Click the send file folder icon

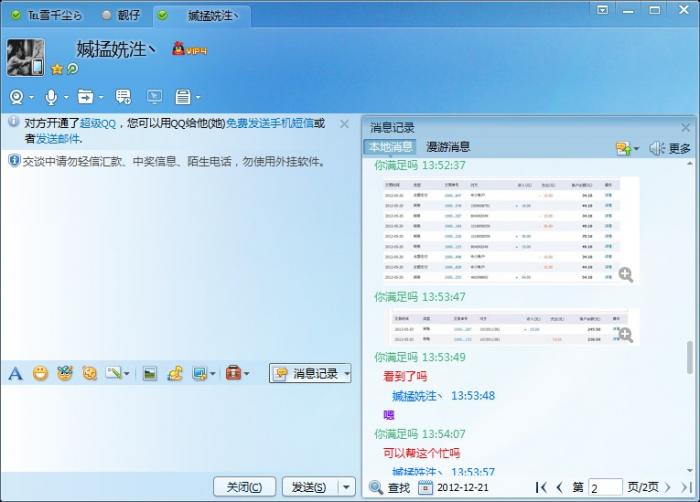tap(85, 96)
